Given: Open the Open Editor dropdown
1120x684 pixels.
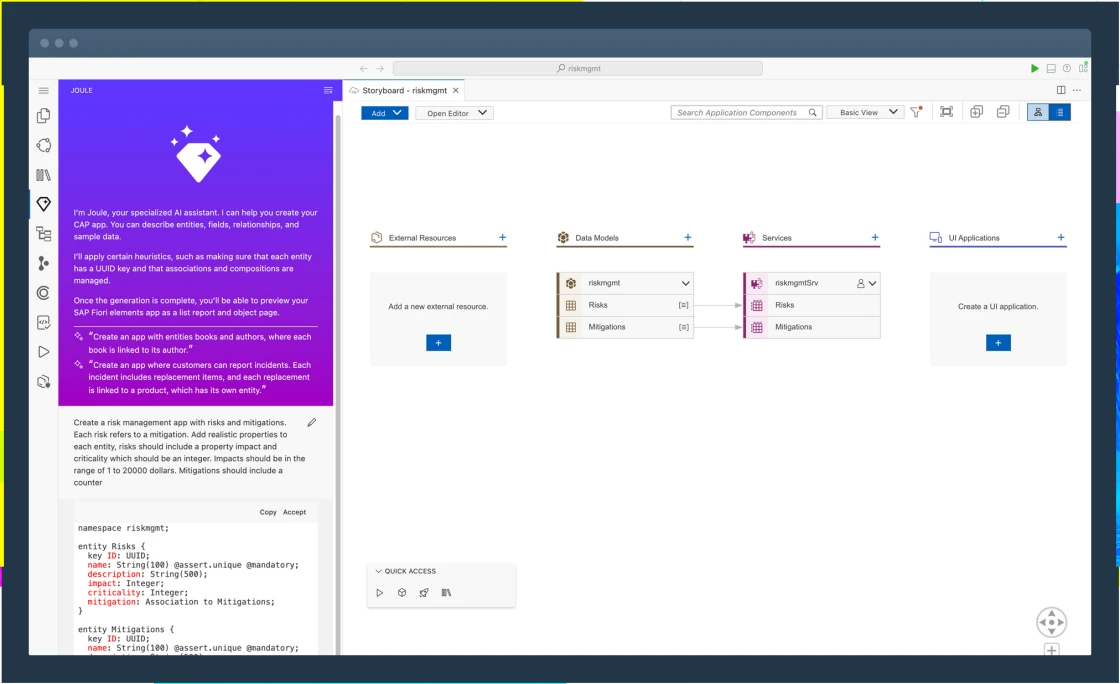Looking at the screenshot, I should [455, 113].
